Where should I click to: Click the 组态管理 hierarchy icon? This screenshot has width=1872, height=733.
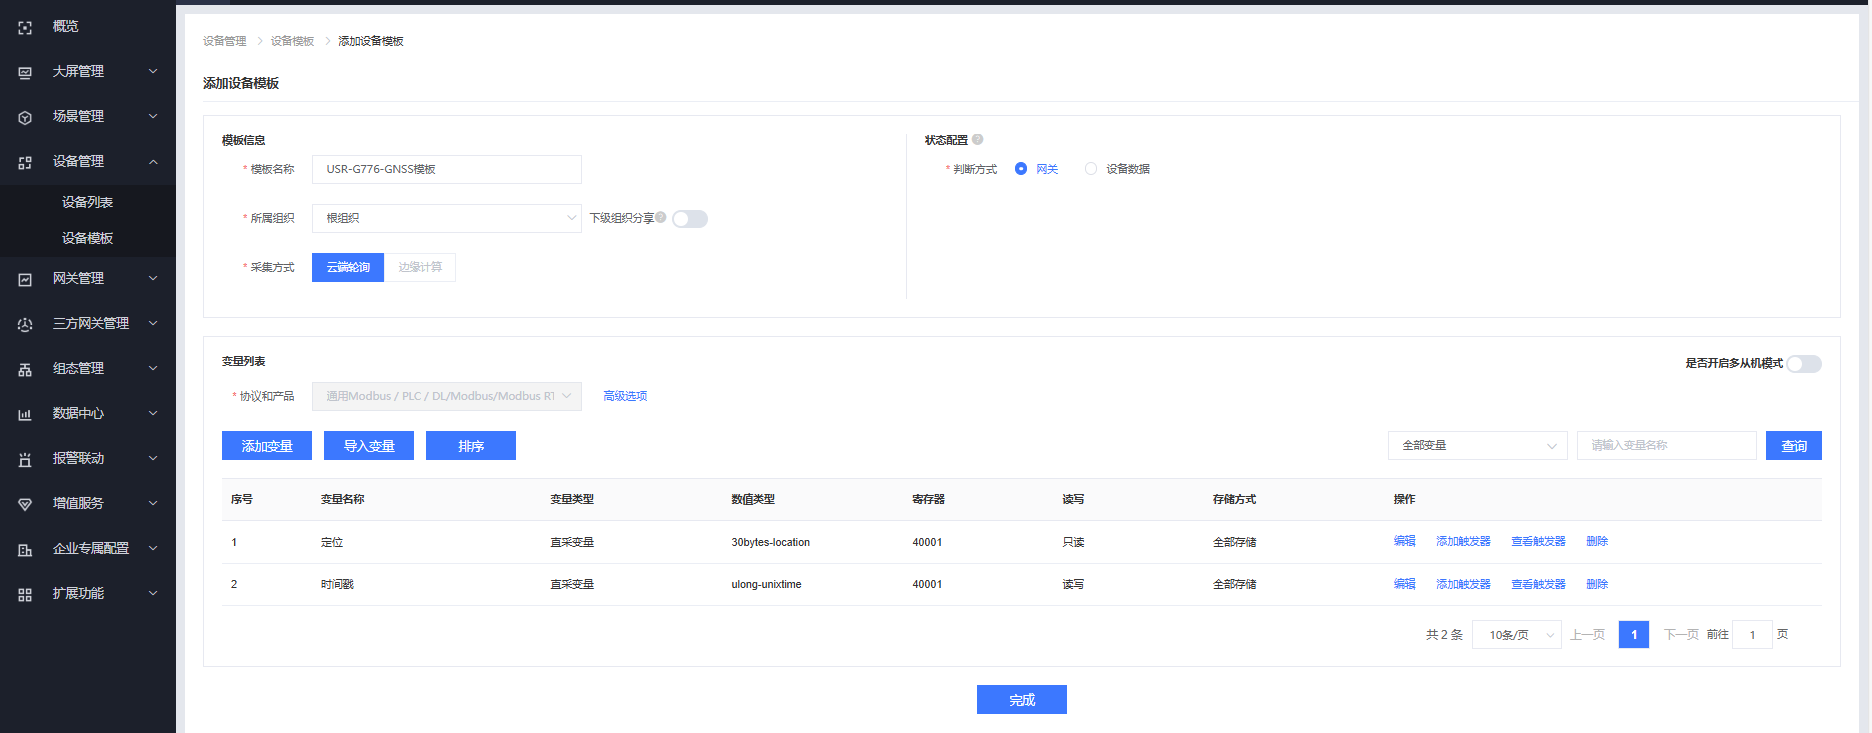click(x=25, y=369)
